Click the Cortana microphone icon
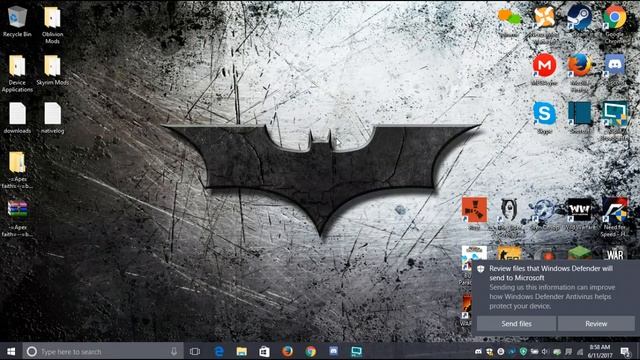The height and width of the screenshot is (360, 640). (x=174, y=351)
